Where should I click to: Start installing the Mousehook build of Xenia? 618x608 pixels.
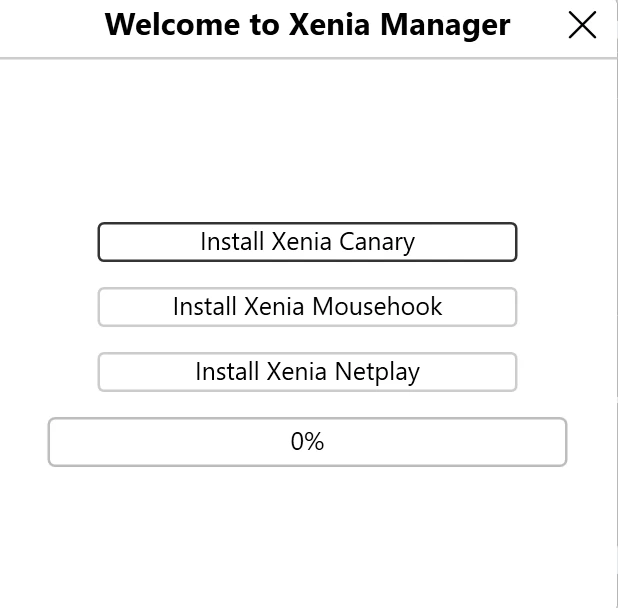click(307, 307)
